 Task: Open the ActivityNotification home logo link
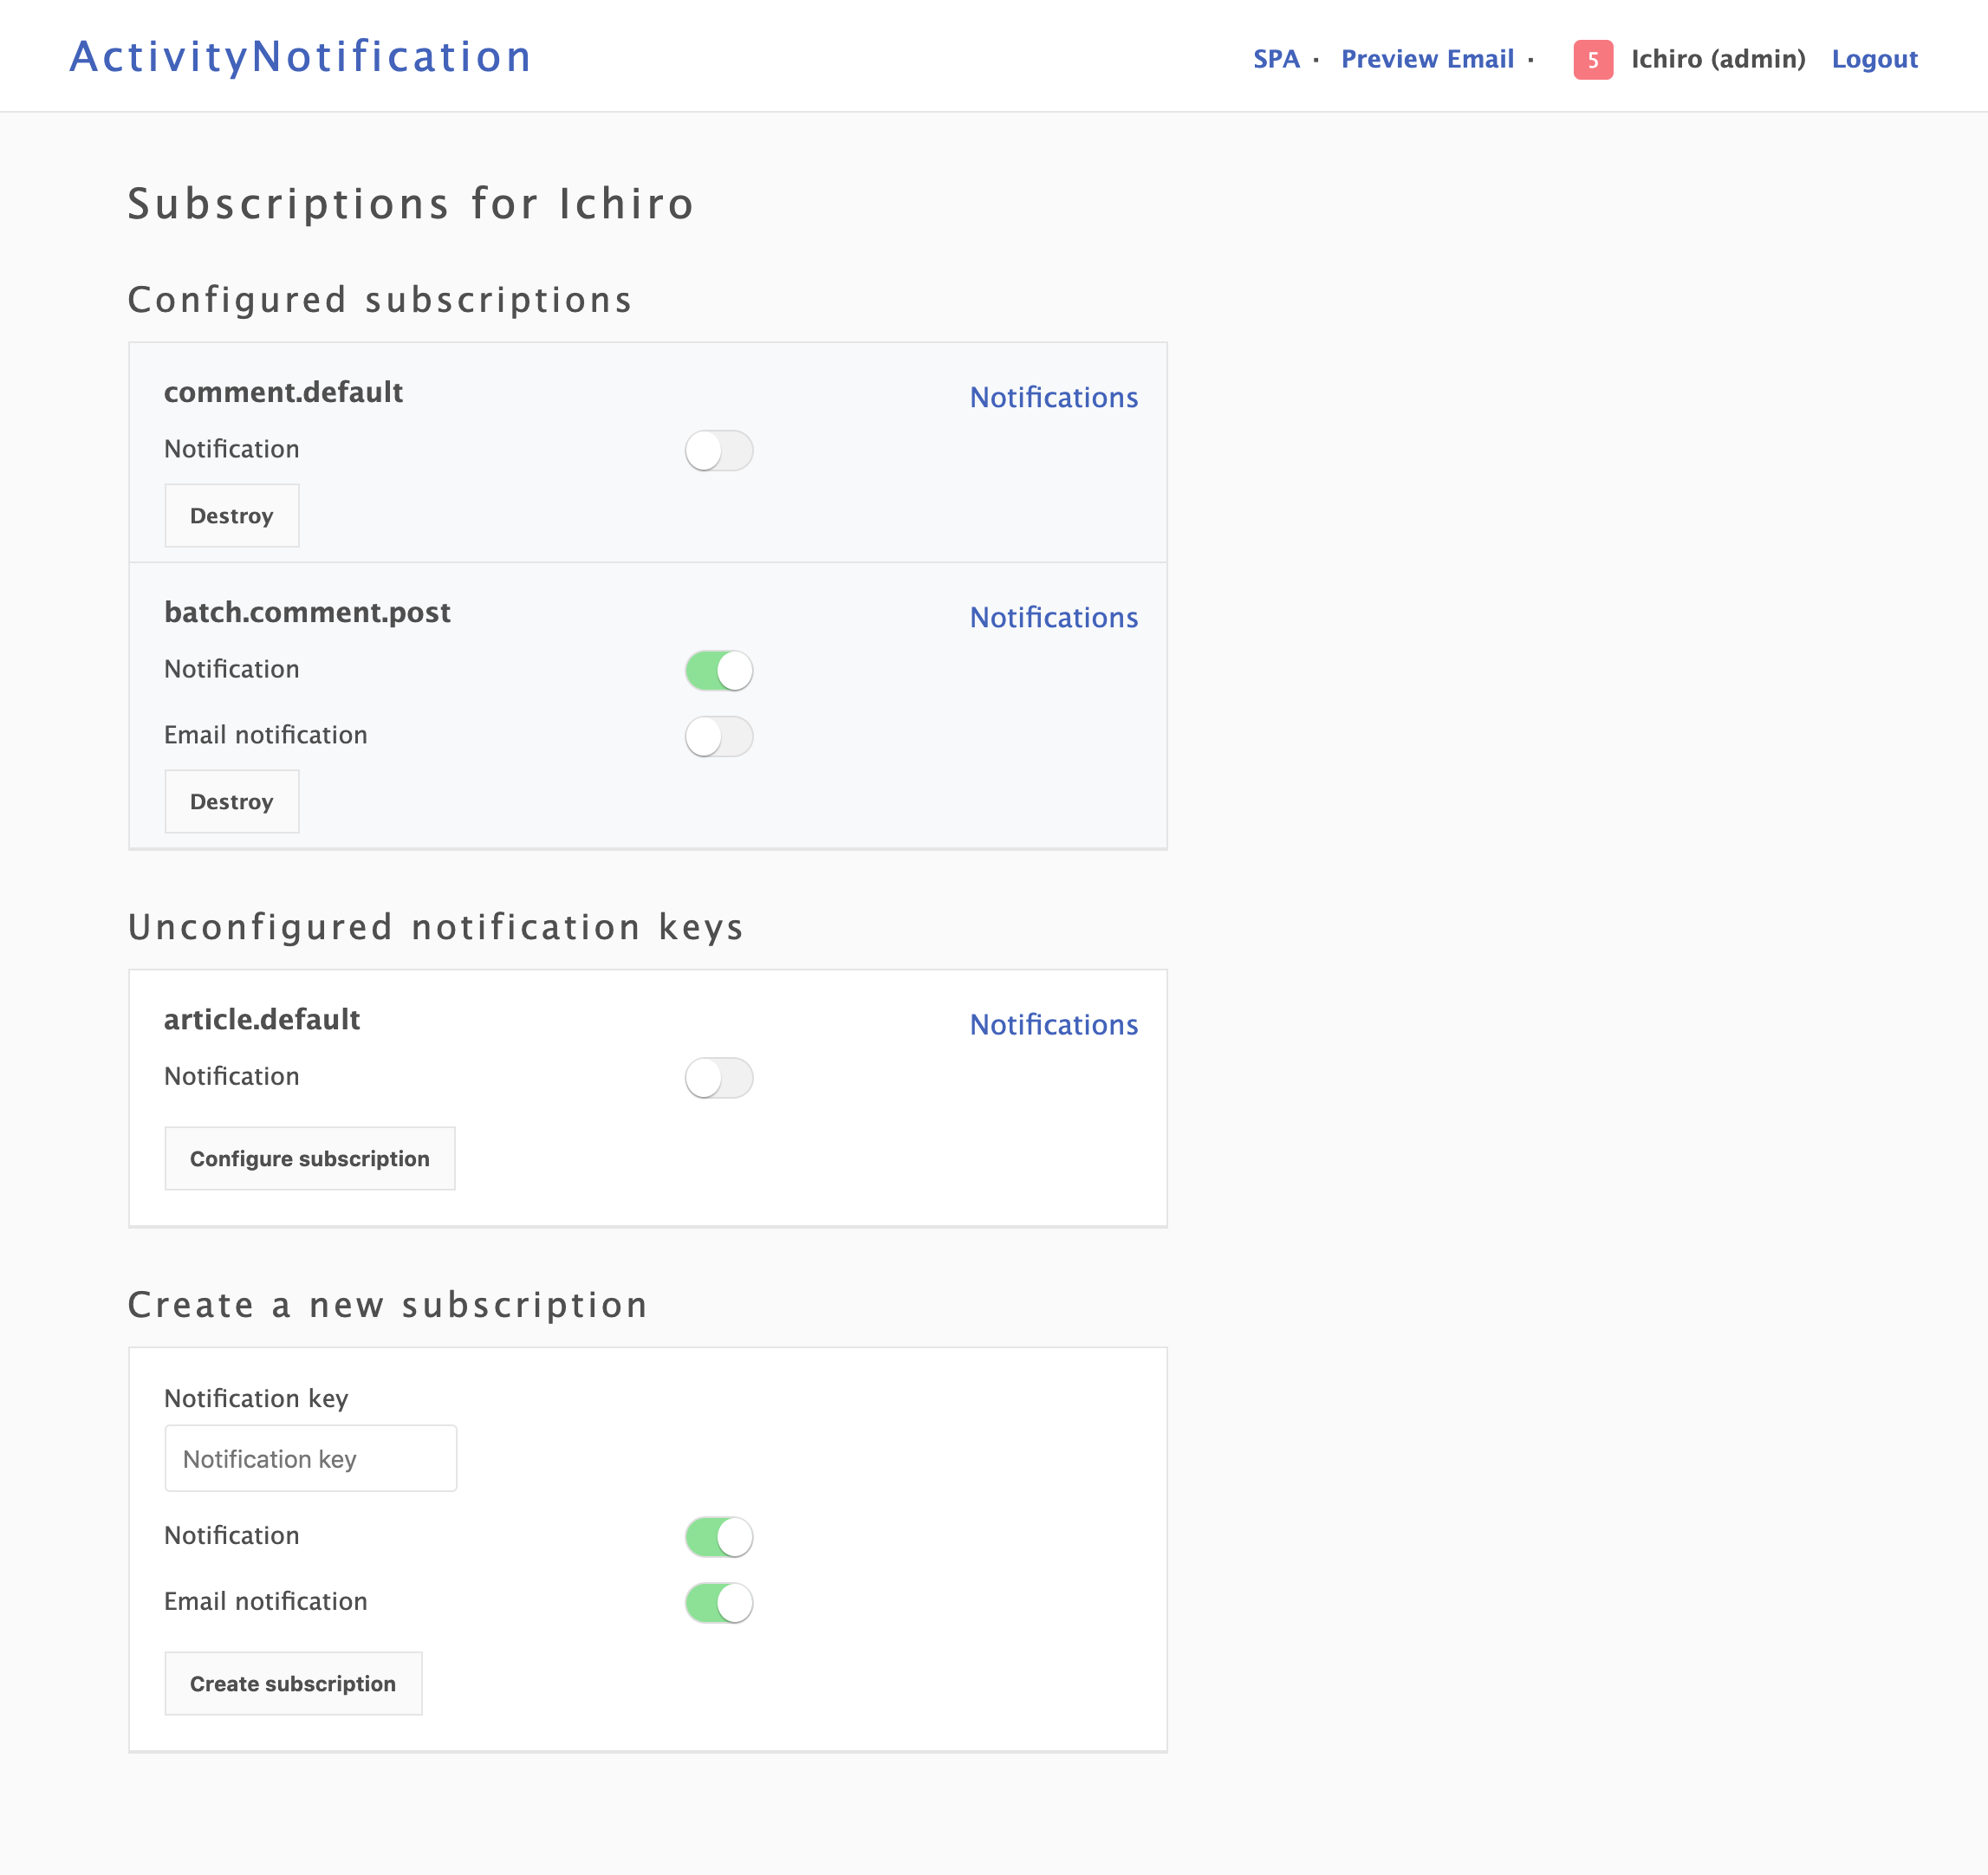(x=300, y=57)
